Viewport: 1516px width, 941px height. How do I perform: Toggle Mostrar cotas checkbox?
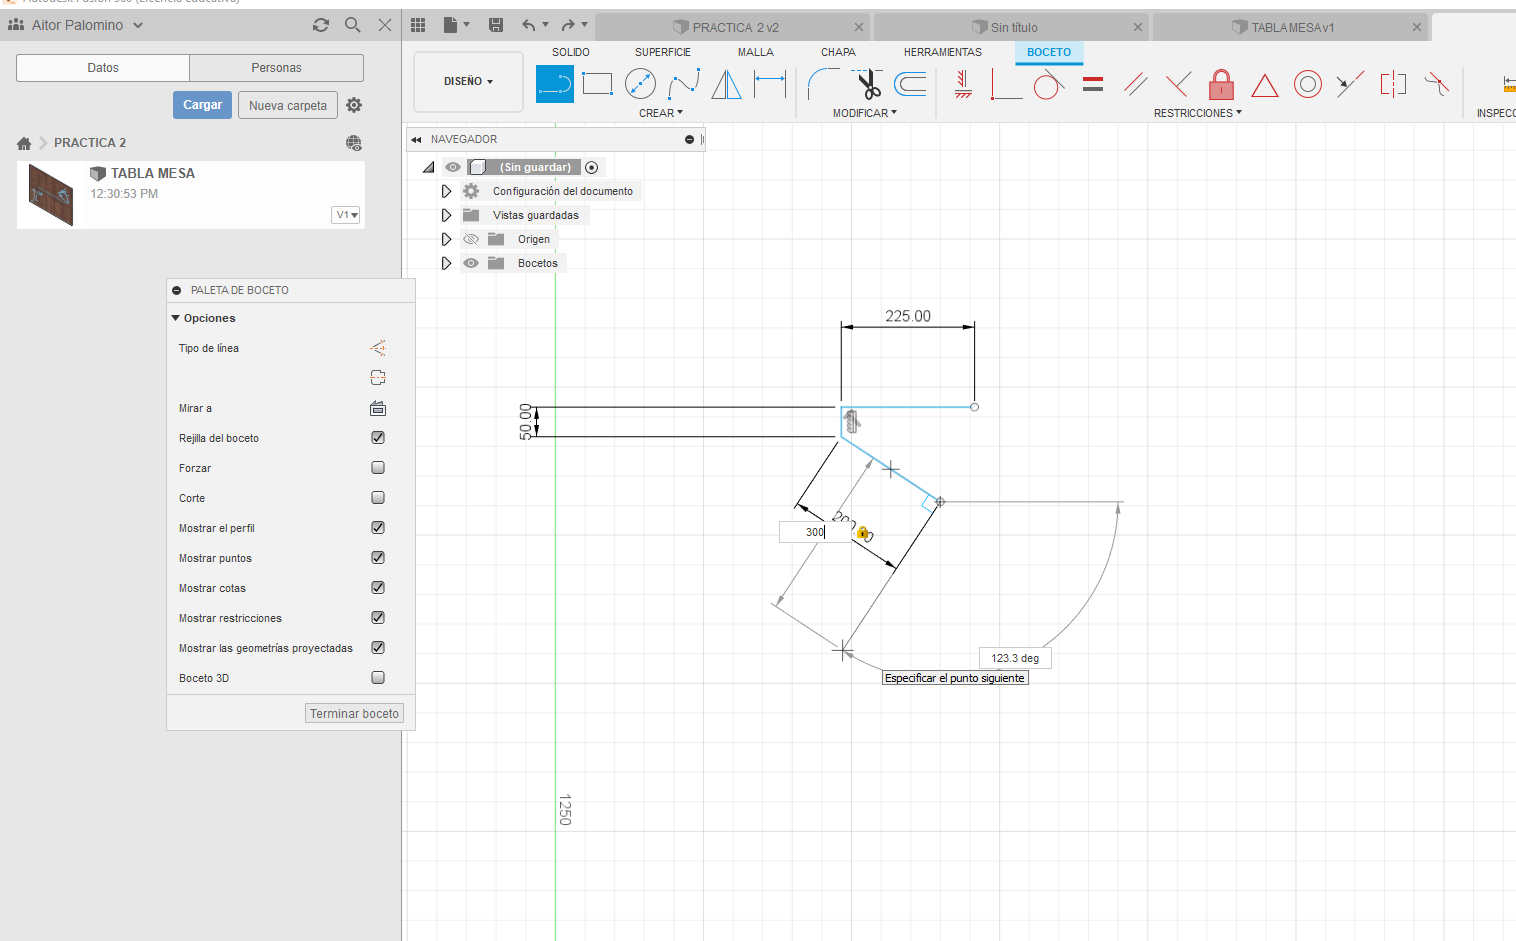tap(378, 588)
